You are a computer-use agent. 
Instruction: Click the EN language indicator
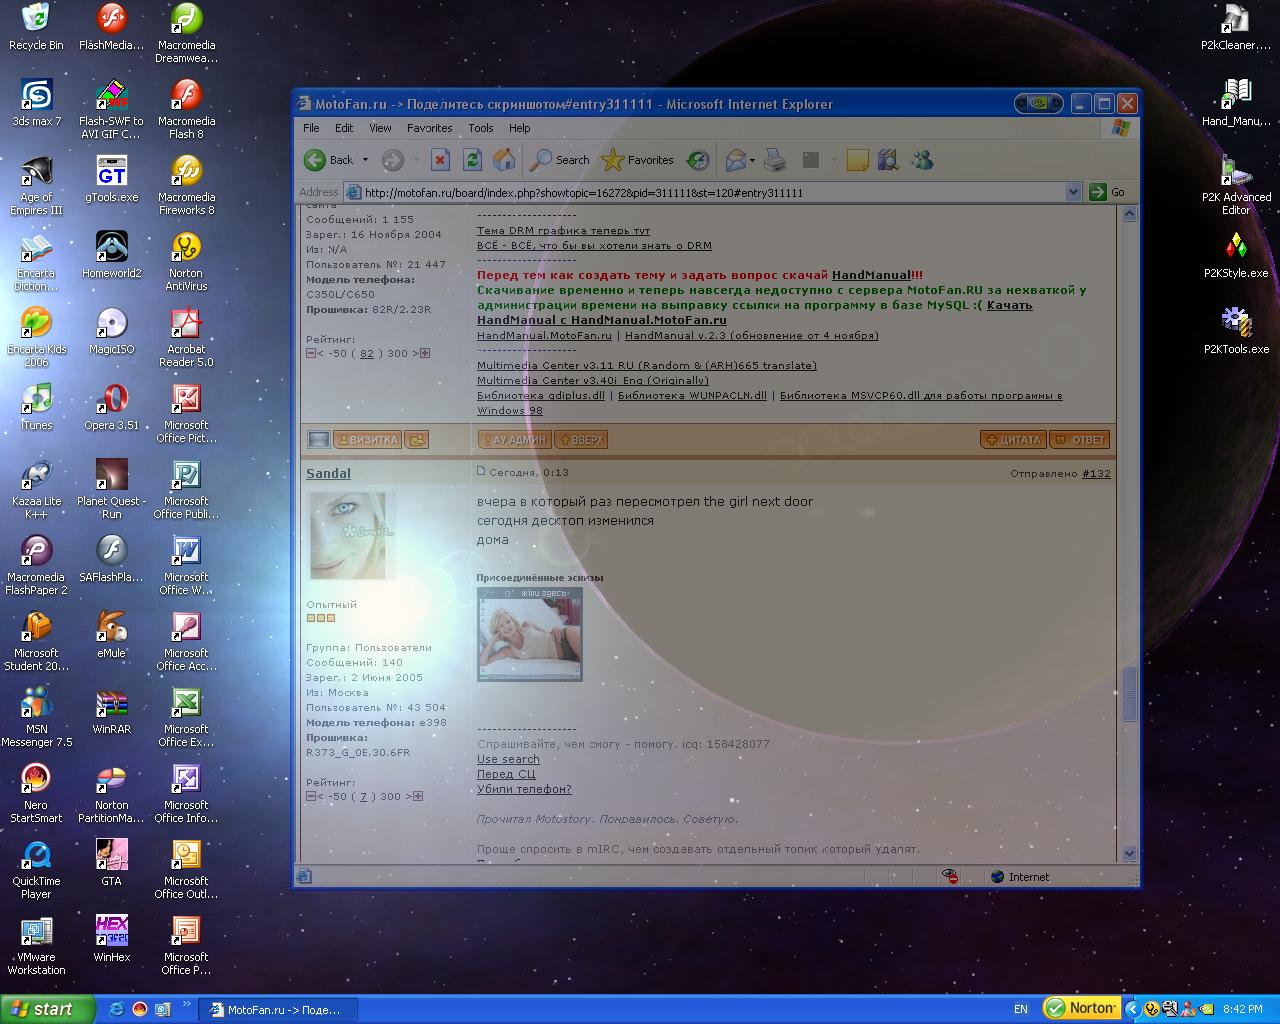1020,1009
